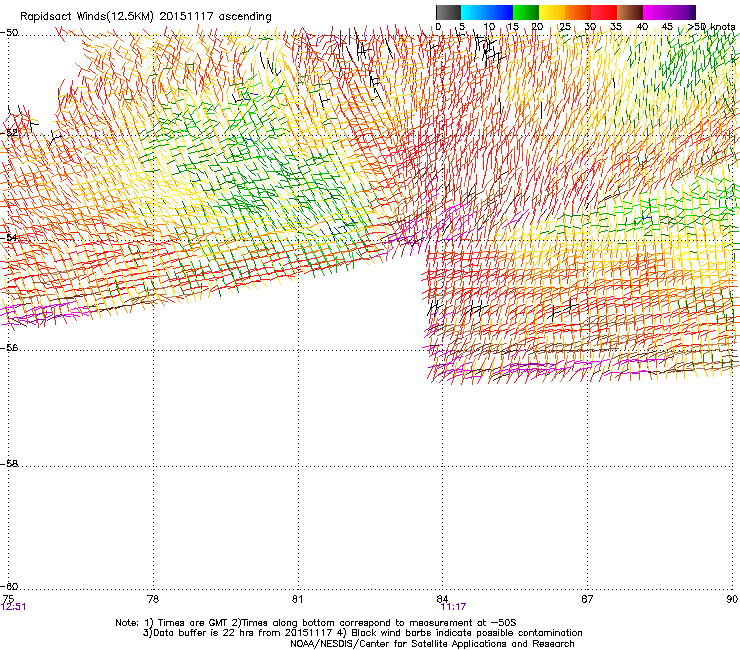Click the '81' longitude axis label
Image resolution: width=740 pixels, height=650 pixels.
click(x=297, y=599)
